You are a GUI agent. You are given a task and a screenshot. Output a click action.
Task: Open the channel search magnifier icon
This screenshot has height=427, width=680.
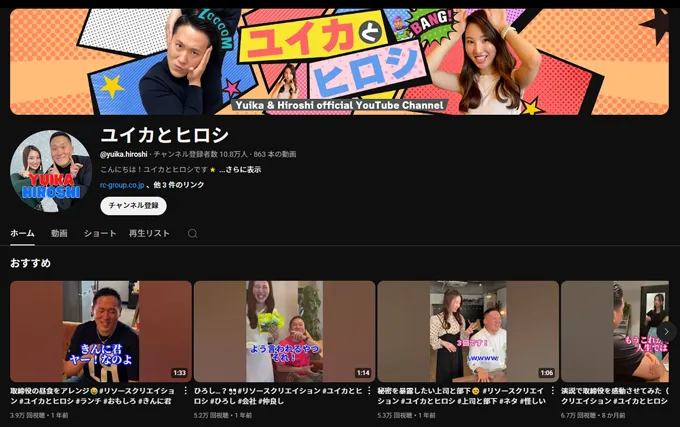(193, 234)
